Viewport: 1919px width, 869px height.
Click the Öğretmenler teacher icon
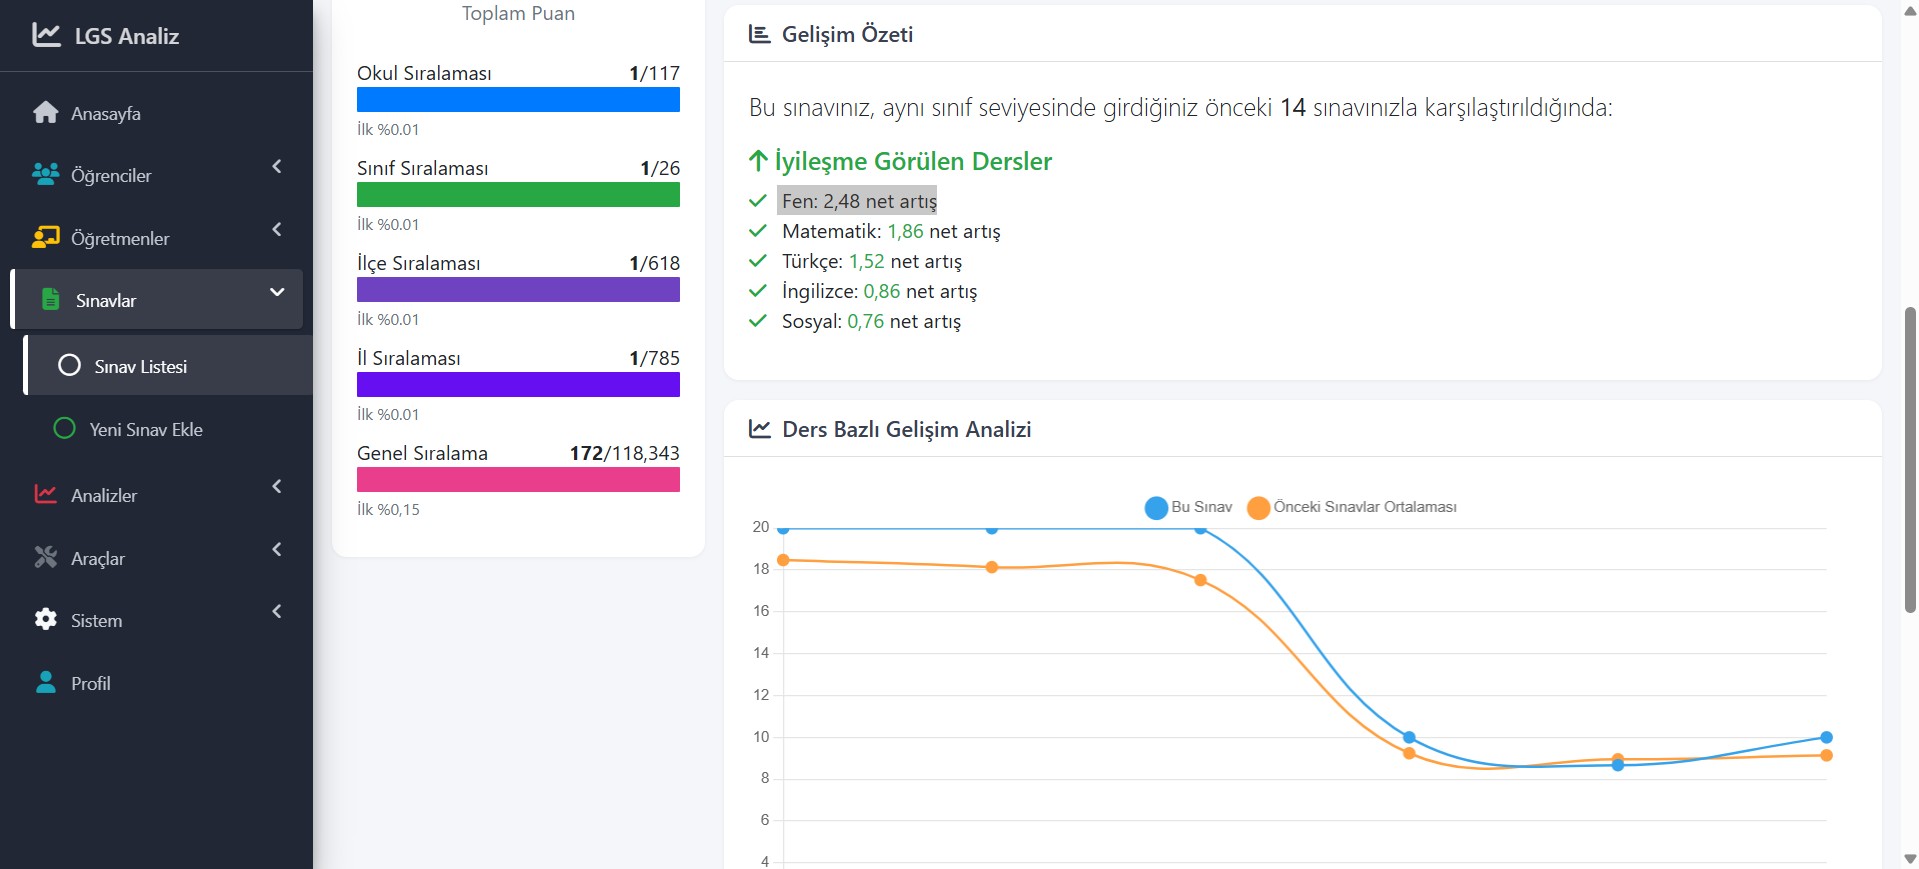[x=46, y=238]
